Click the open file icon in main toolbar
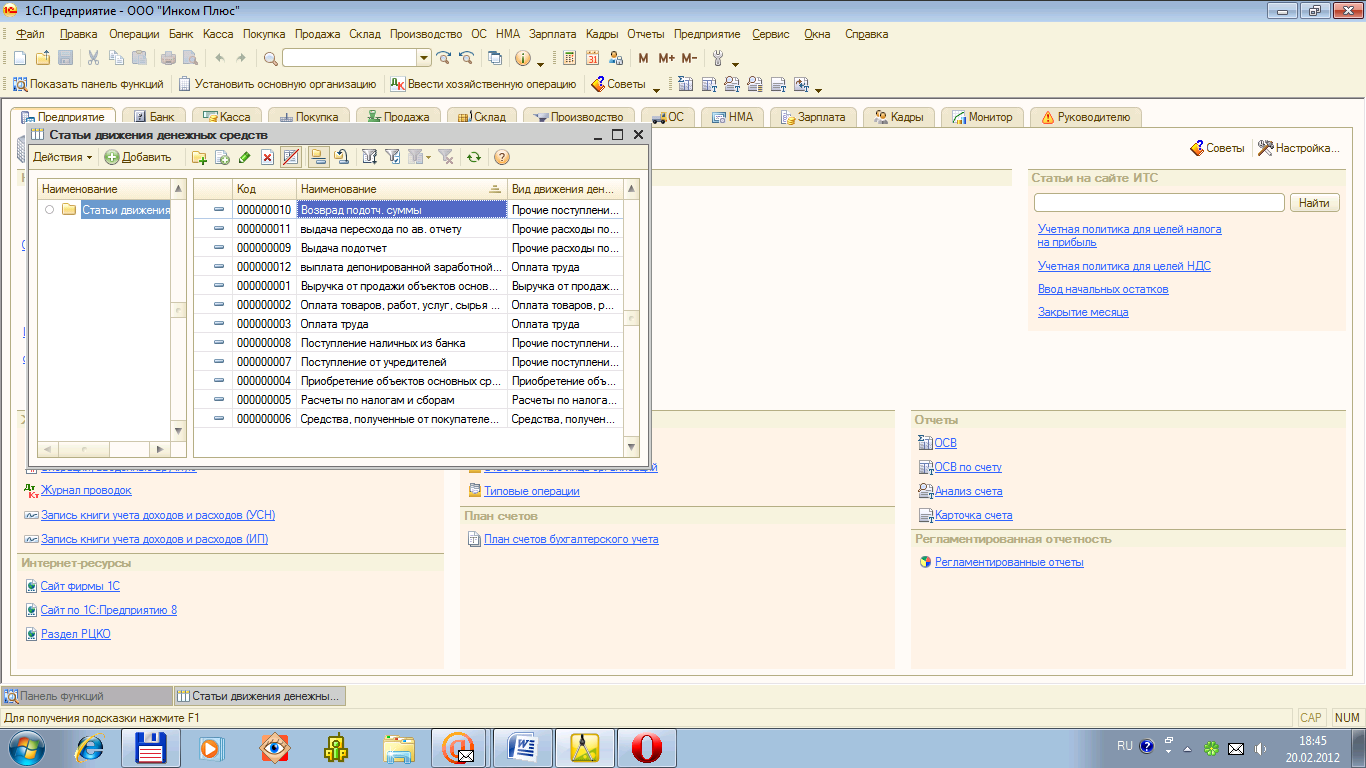The width and height of the screenshot is (1366, 768). point(43,58)
